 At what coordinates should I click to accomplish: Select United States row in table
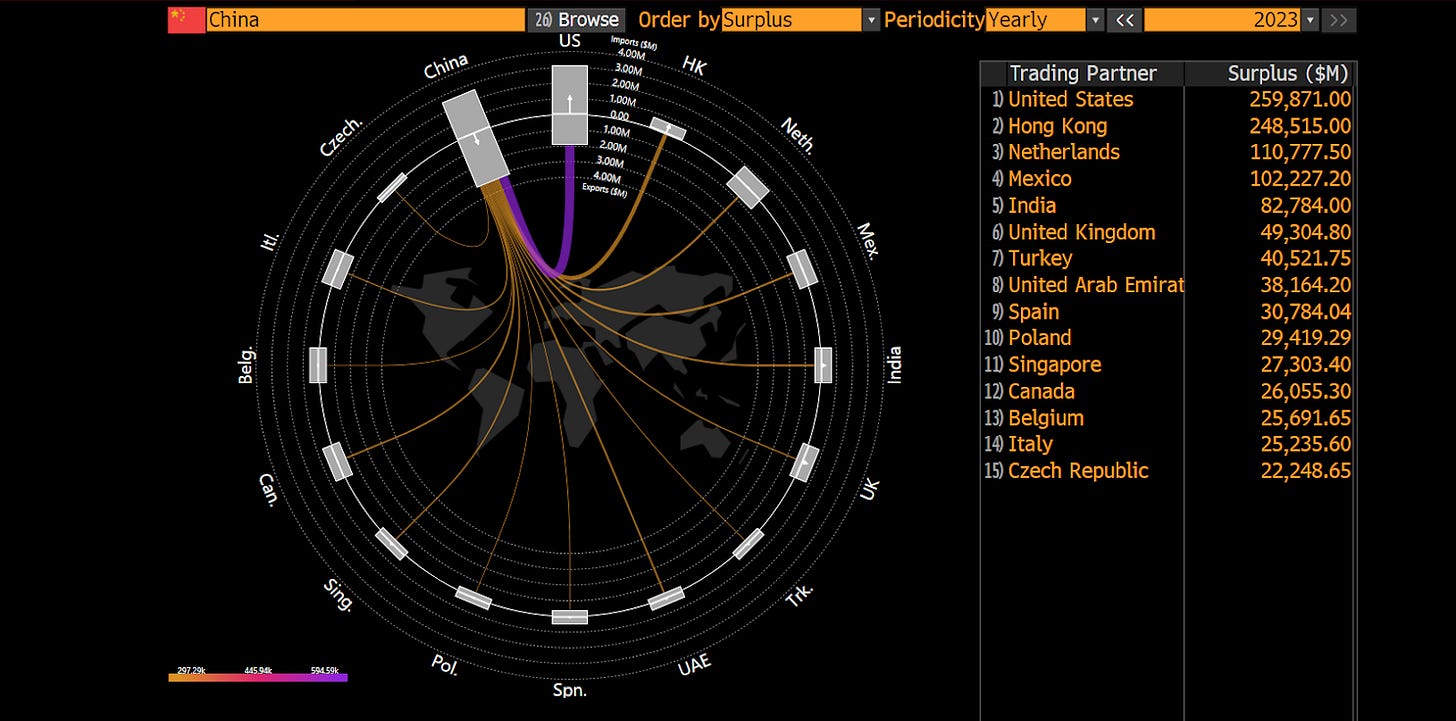pyautogui.click(x=1168, y=99)
